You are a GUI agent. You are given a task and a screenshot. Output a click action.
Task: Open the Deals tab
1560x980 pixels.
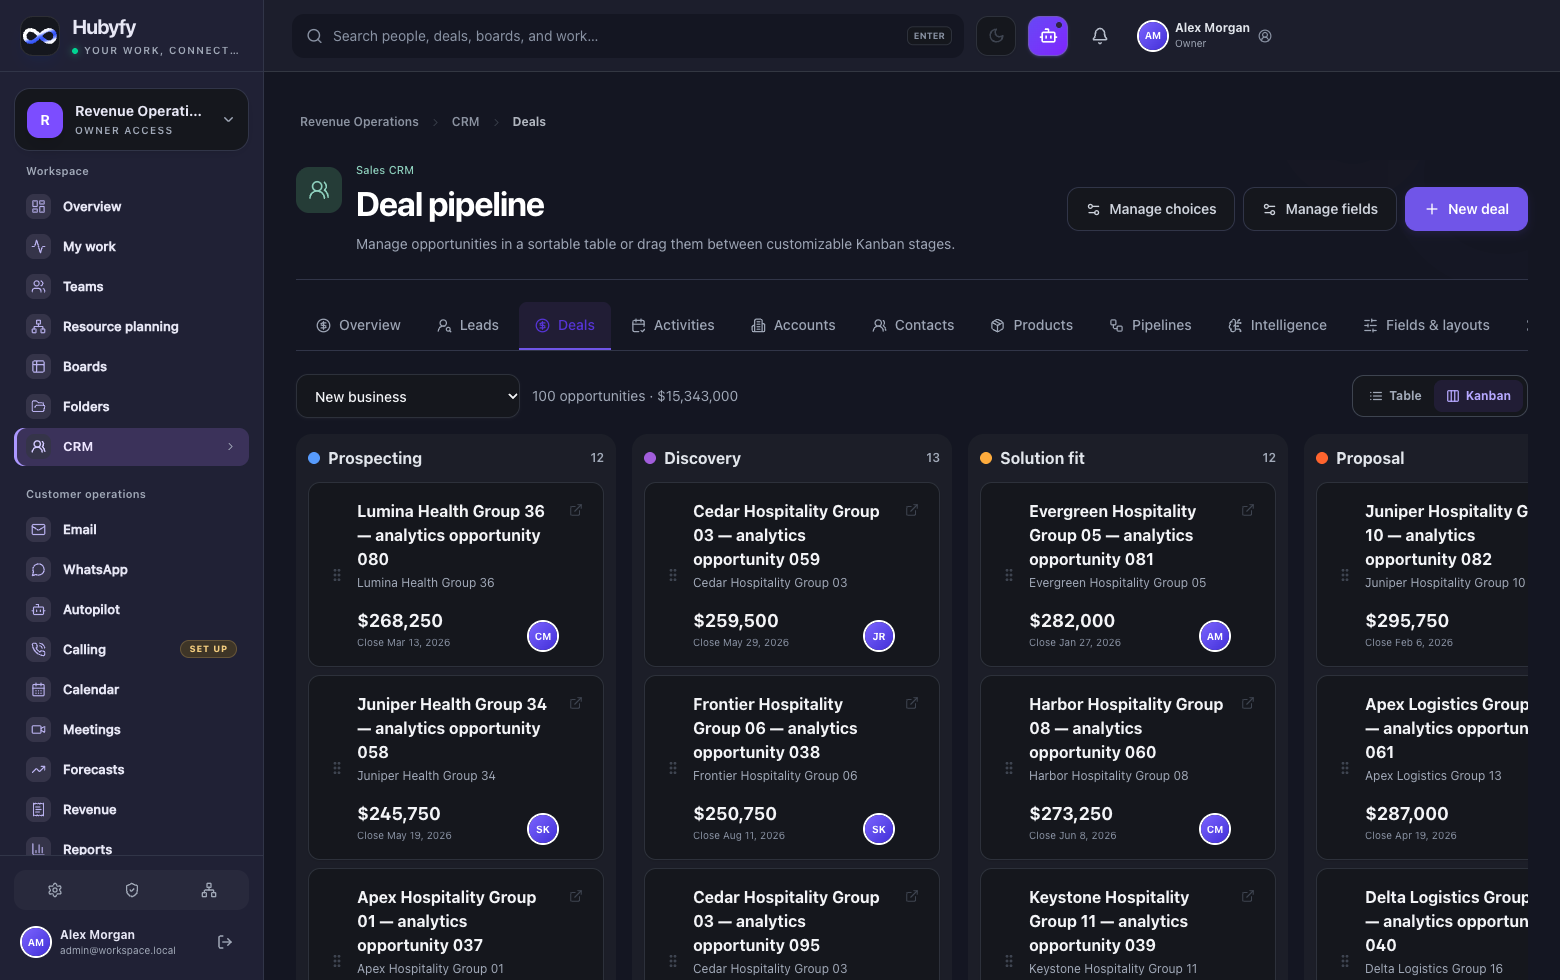(565, 325)
